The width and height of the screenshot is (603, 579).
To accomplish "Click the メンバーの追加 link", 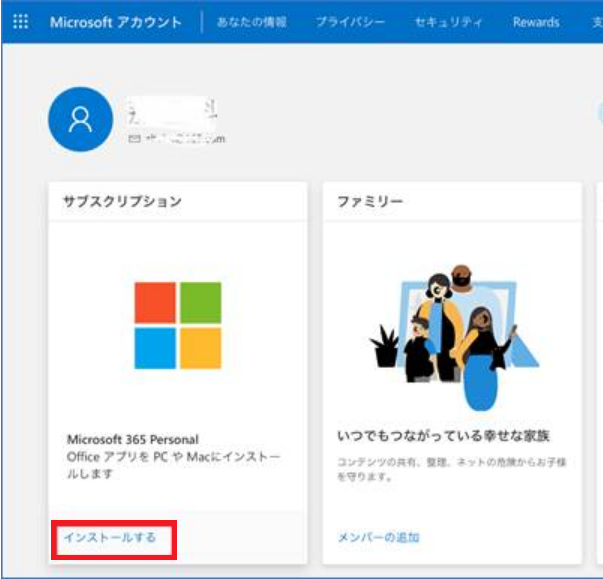I will (378, 537).
